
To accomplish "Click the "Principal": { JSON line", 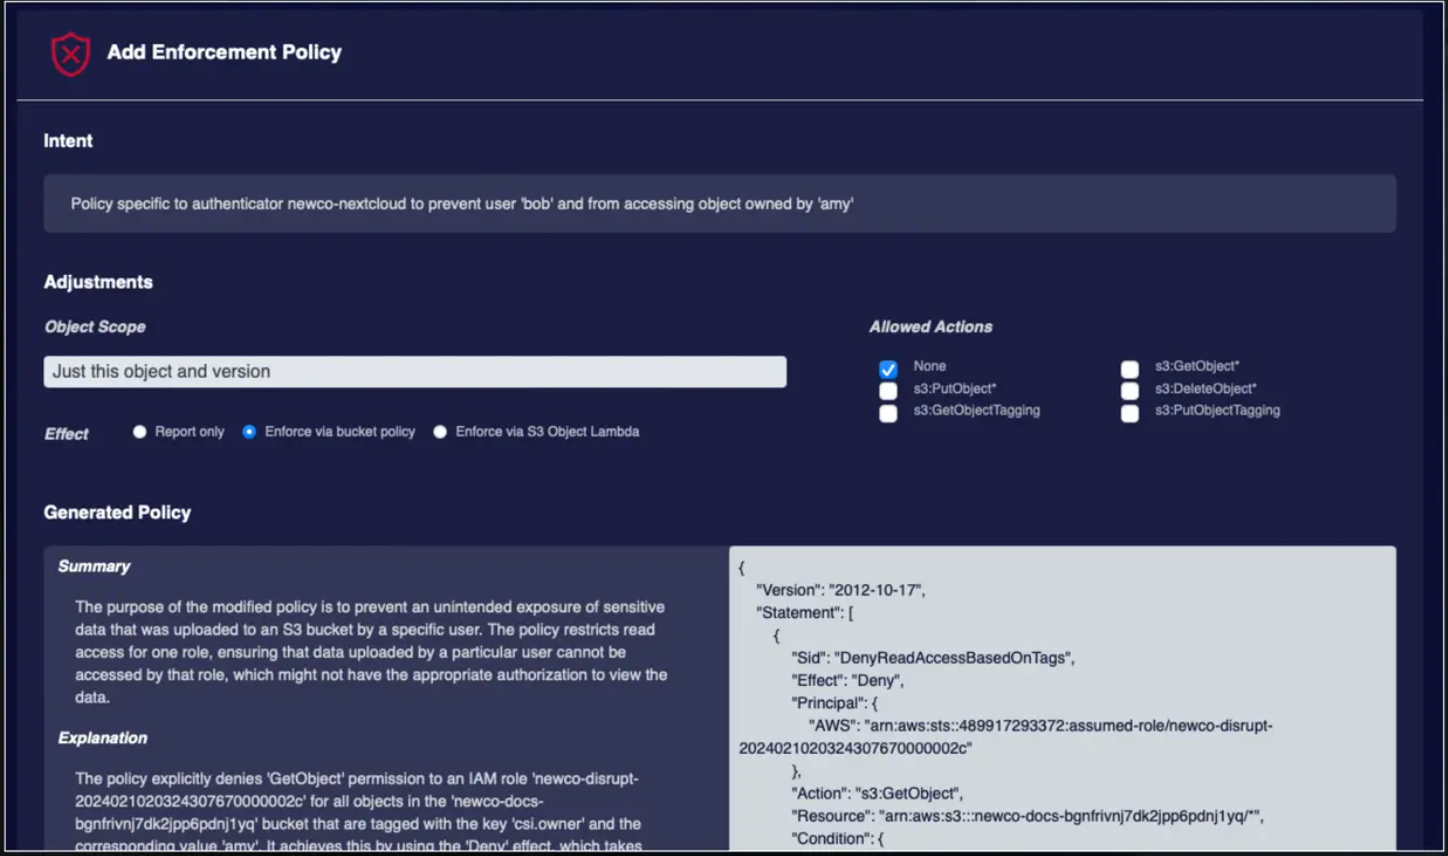I will click(x=834, y=703).
